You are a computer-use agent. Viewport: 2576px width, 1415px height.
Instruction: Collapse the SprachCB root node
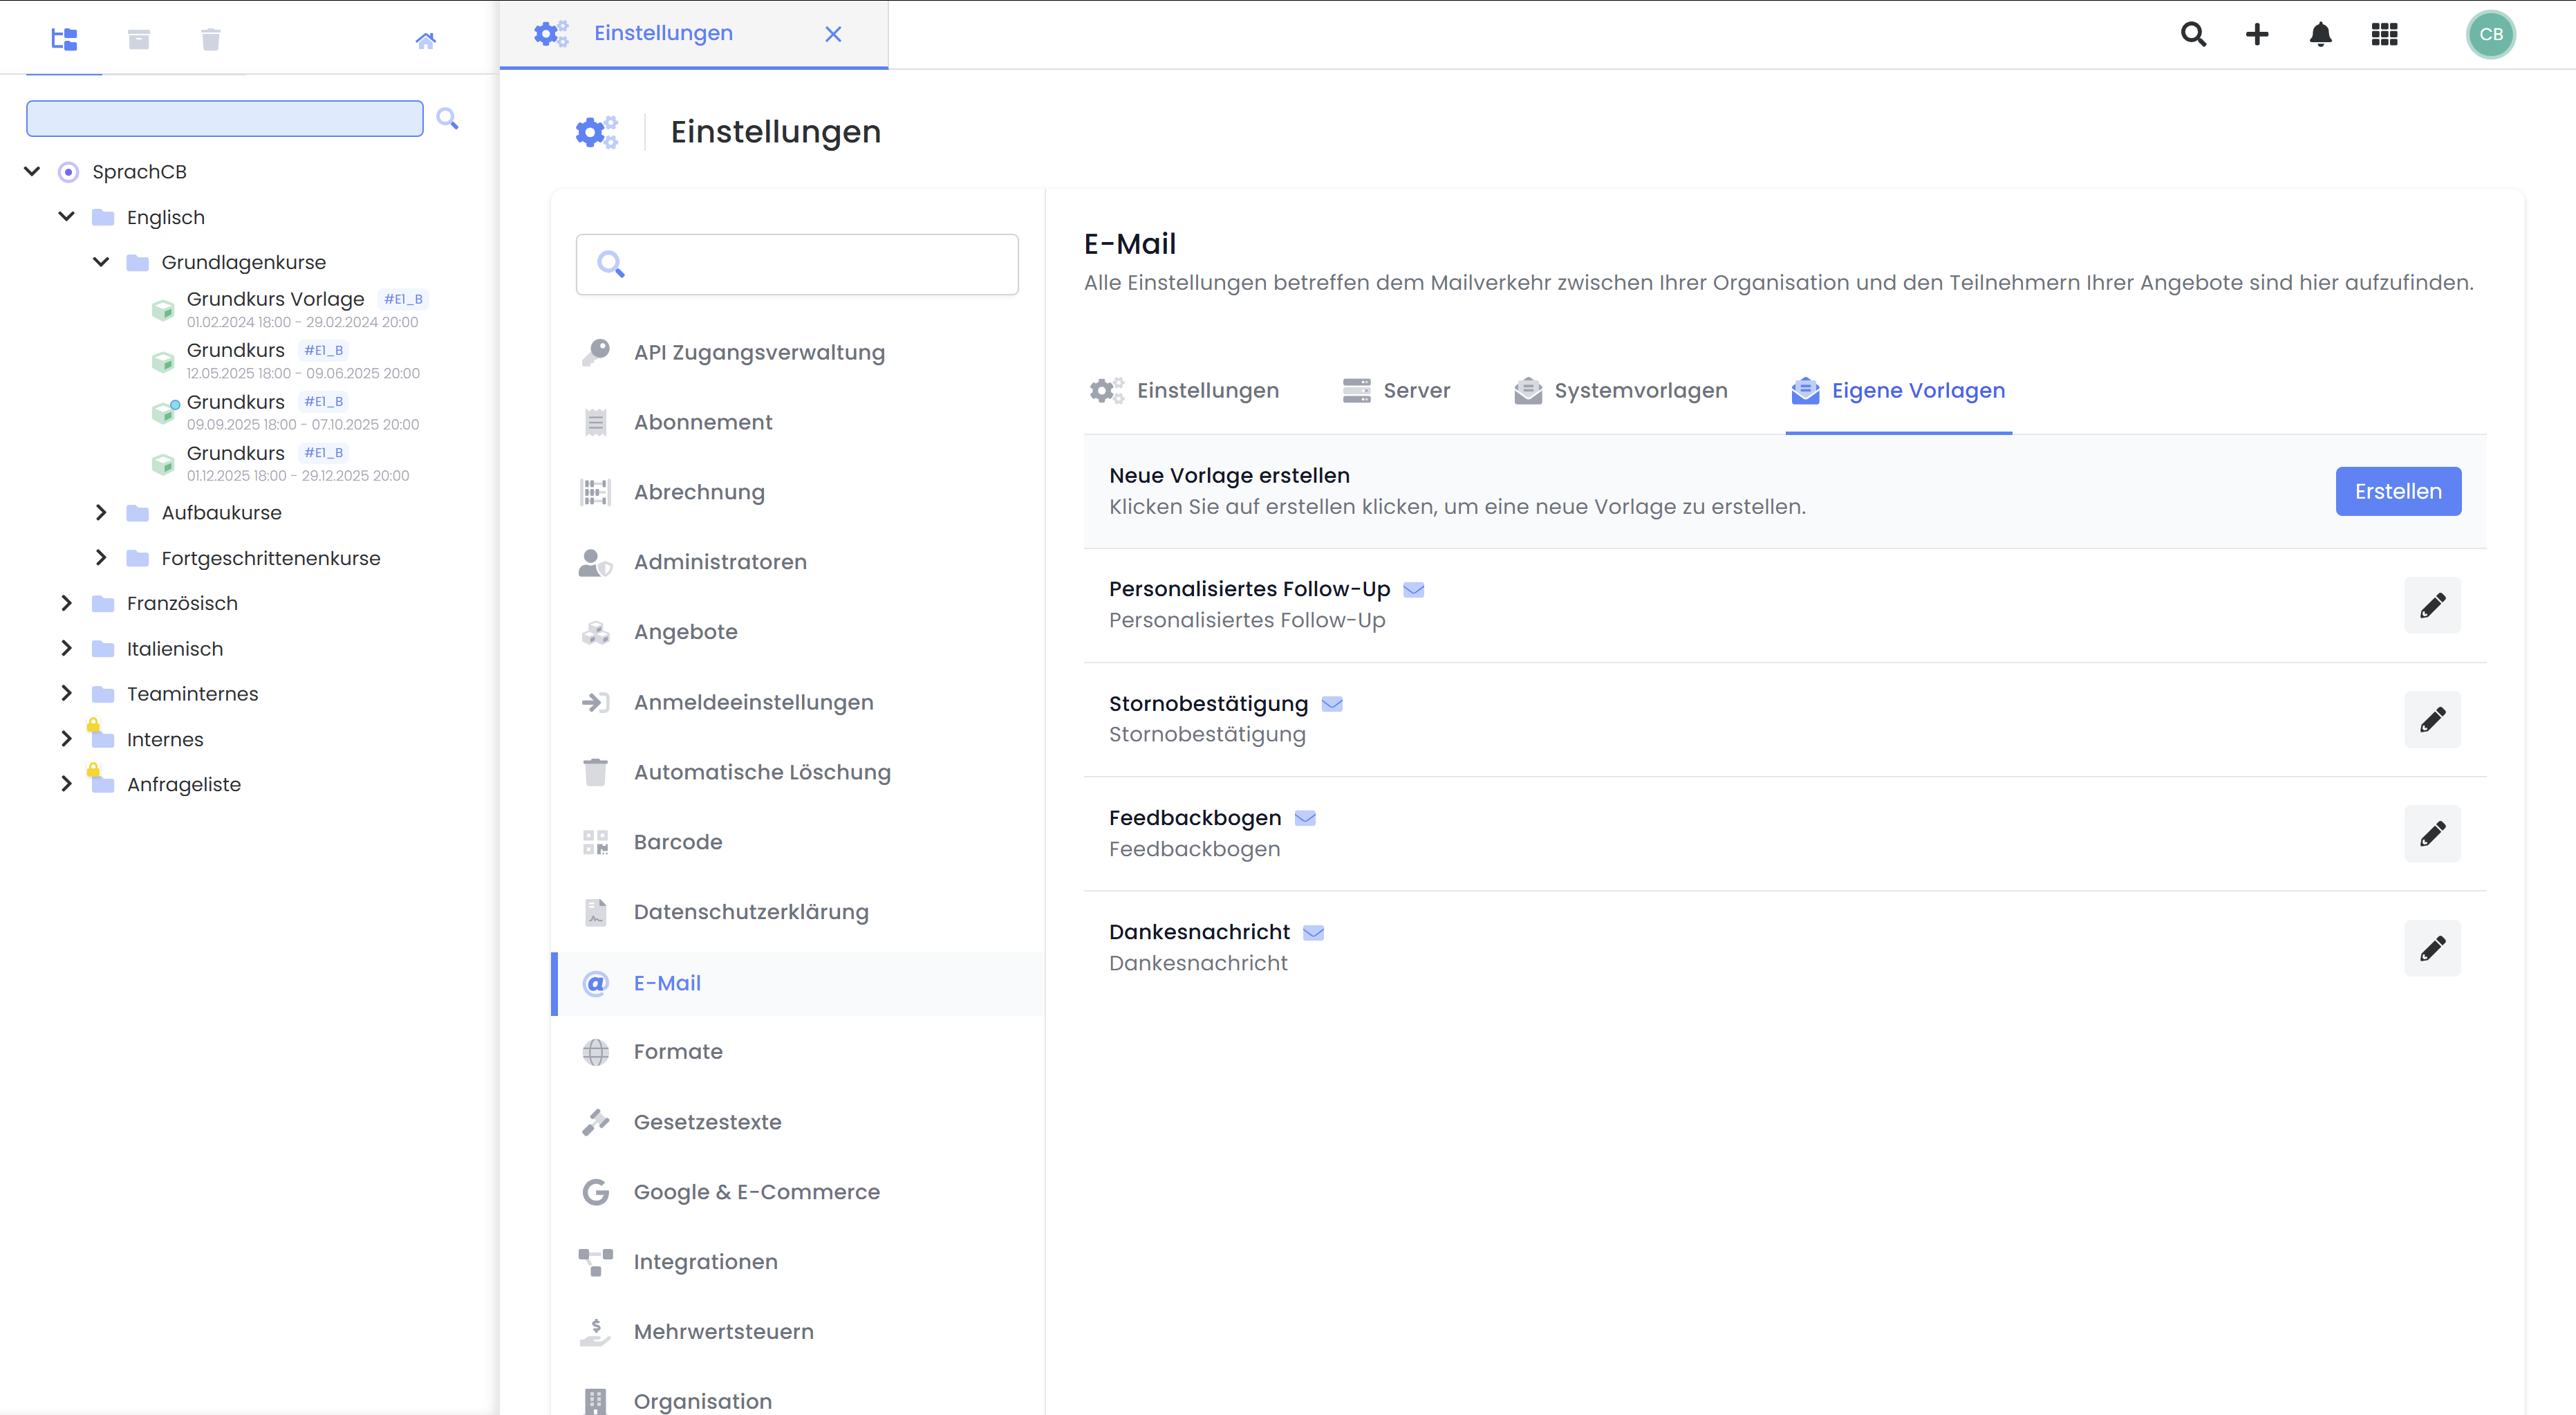point(32,171)
